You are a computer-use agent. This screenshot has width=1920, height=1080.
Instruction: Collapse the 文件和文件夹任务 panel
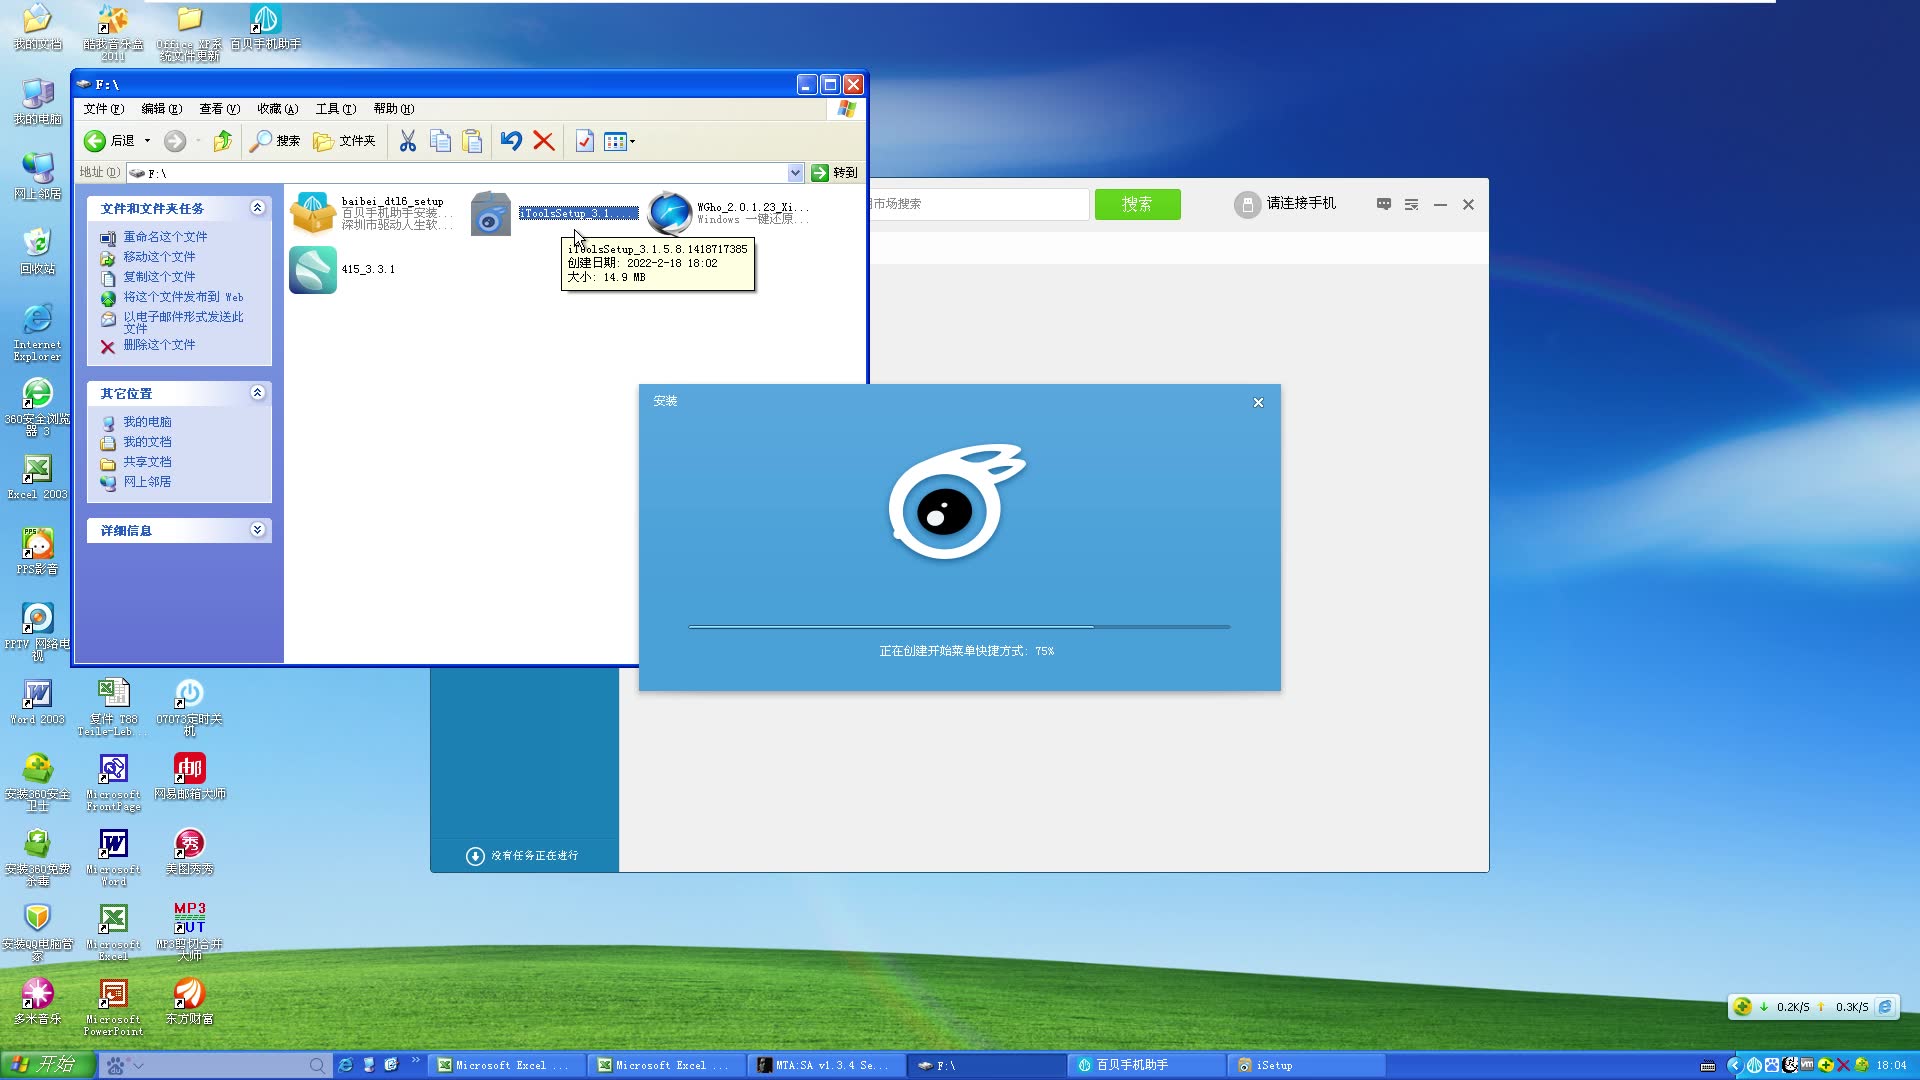257,208
